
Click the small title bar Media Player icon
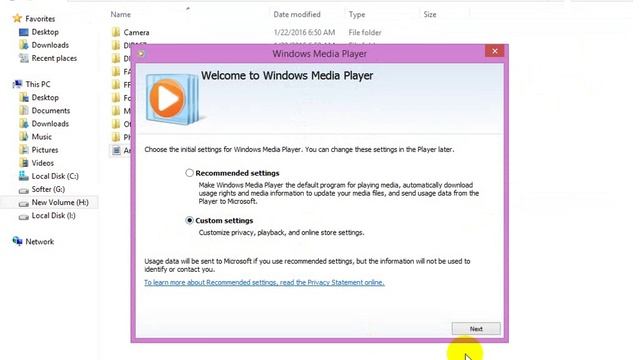pos(141,53)
